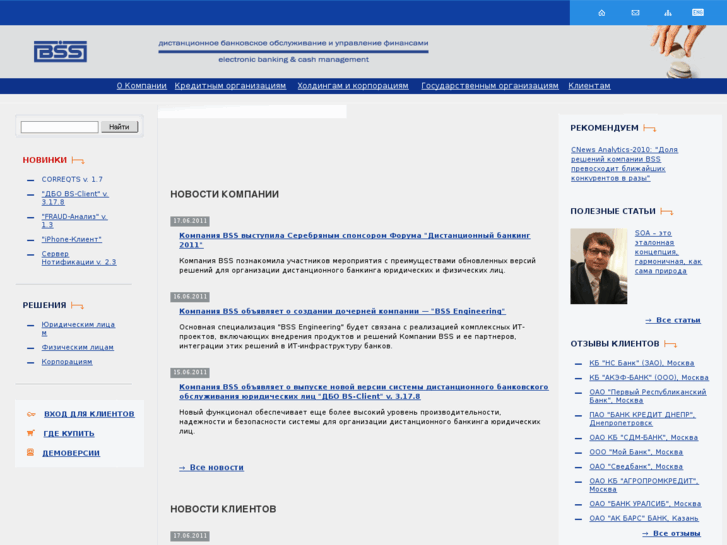727x545 pixels.
Task: Open Первый Республиканский Банк review
Action: click(x=648, y=396)
